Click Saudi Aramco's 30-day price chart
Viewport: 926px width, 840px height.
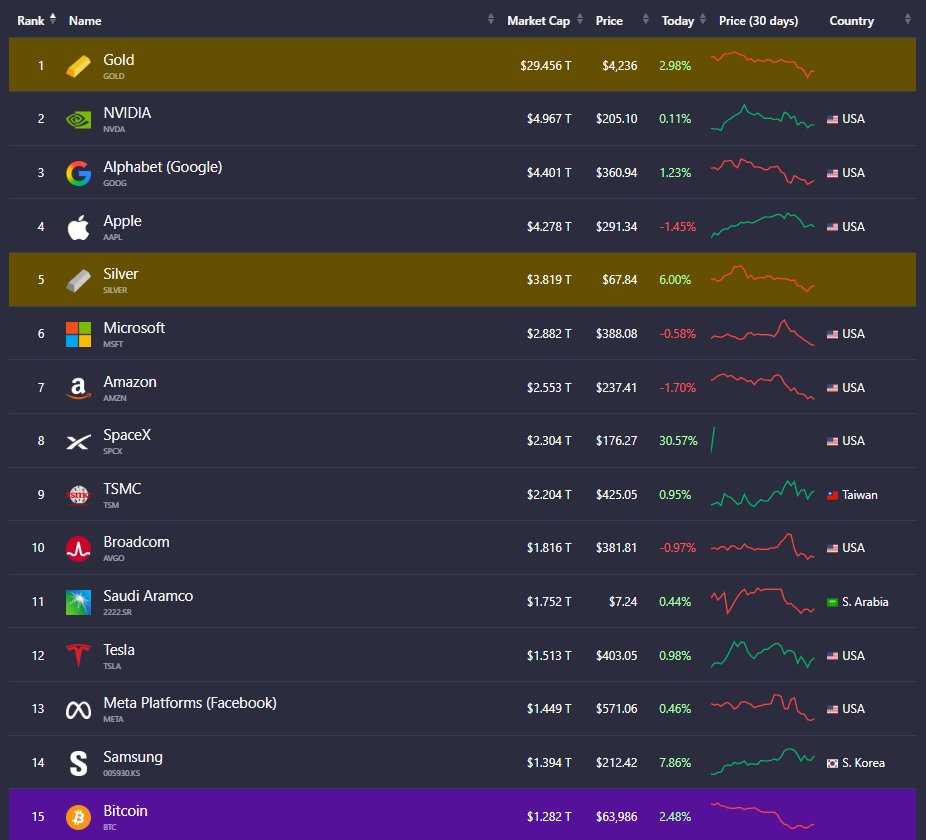(x=762, y=601)
